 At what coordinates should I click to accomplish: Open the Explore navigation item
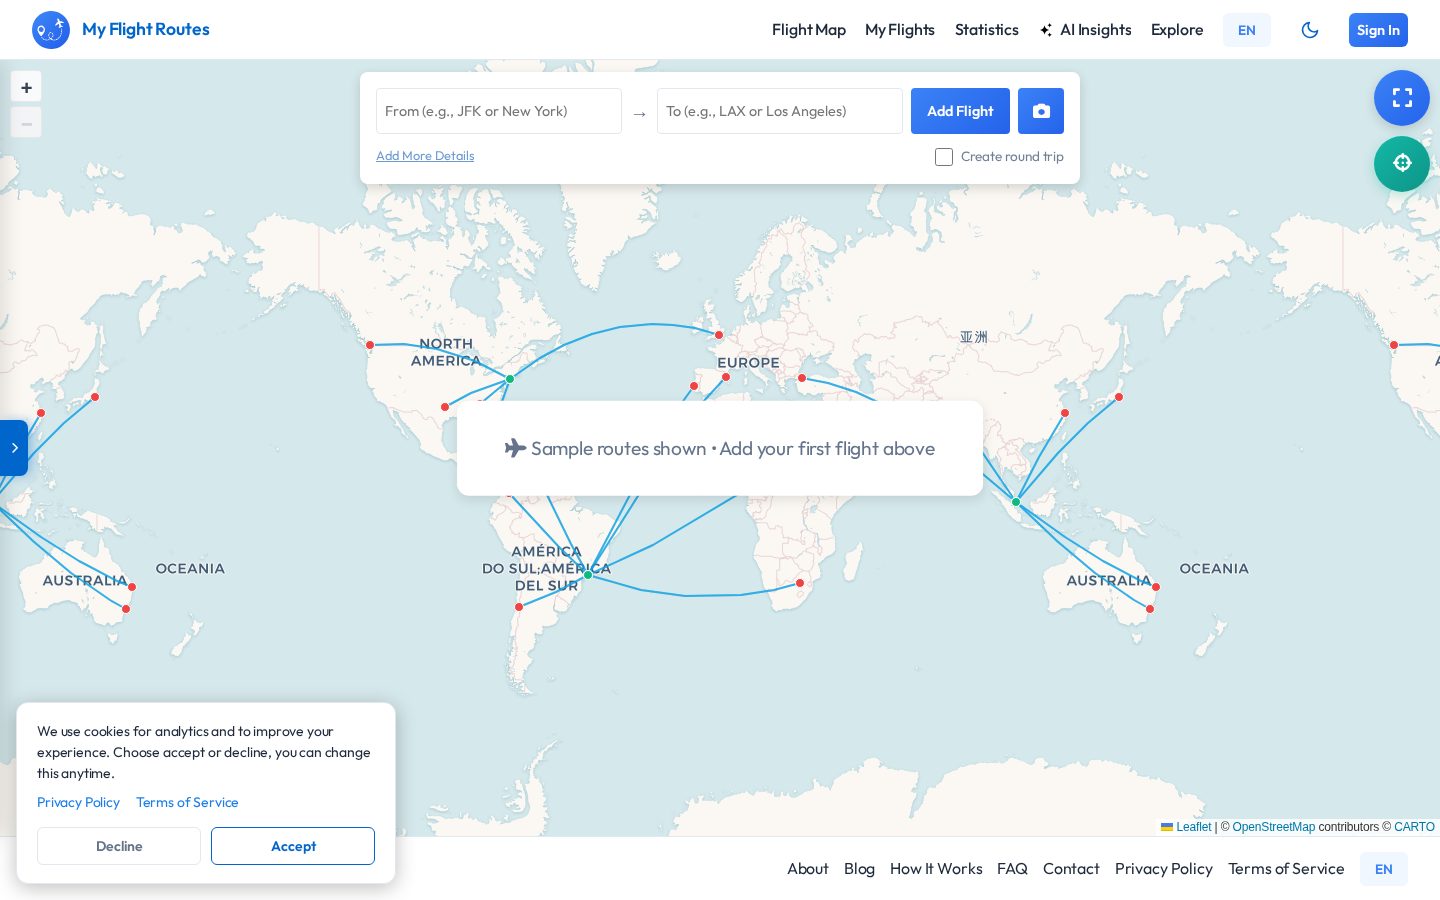pyautogui.click(x=1177, y=30)
